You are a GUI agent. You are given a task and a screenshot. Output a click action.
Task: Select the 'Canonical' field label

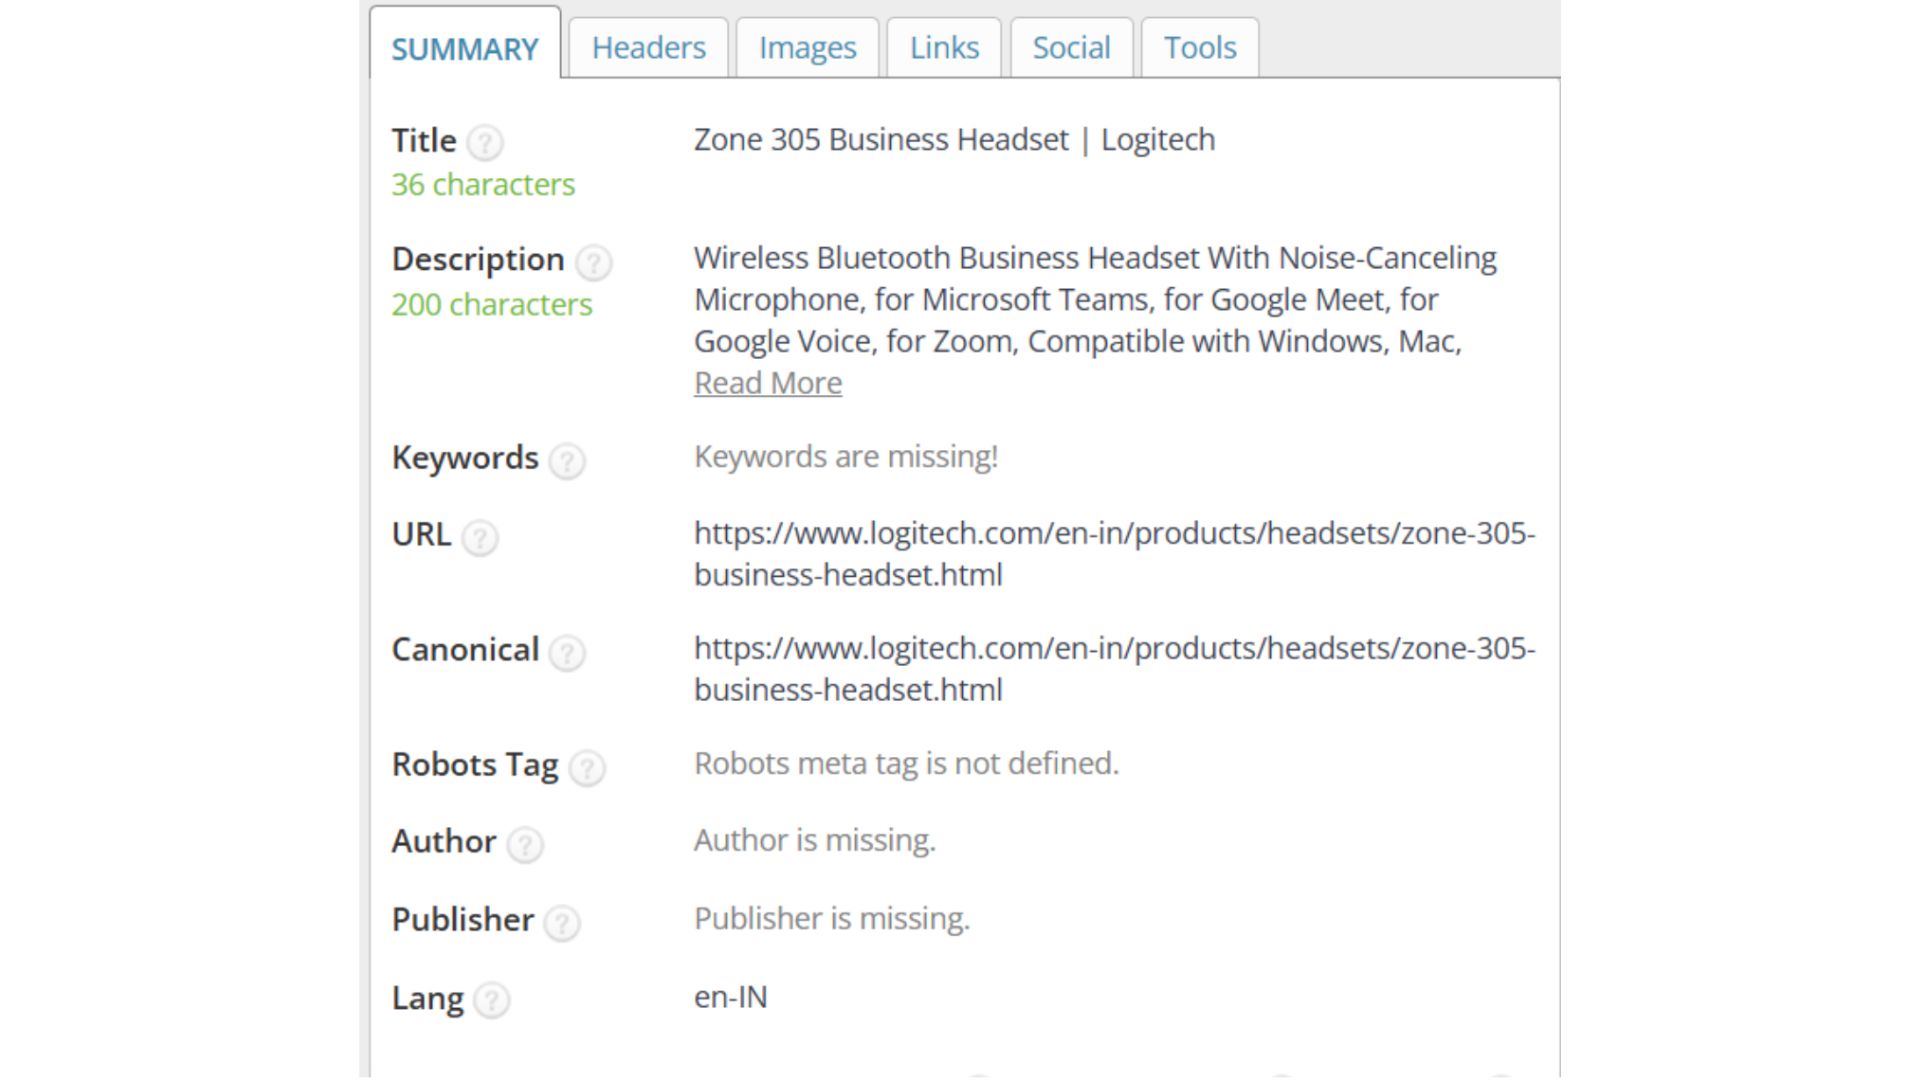[465, 649]
